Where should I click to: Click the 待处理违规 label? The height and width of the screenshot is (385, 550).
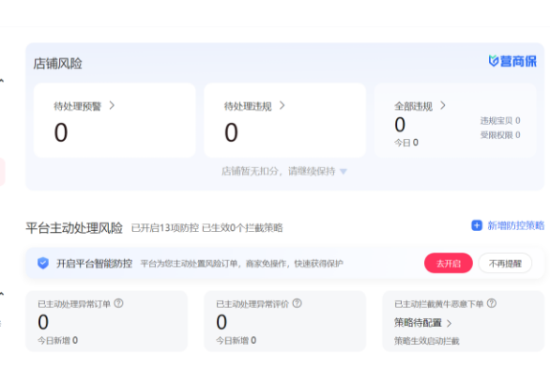pyautogui.click(x=248, y=106)
